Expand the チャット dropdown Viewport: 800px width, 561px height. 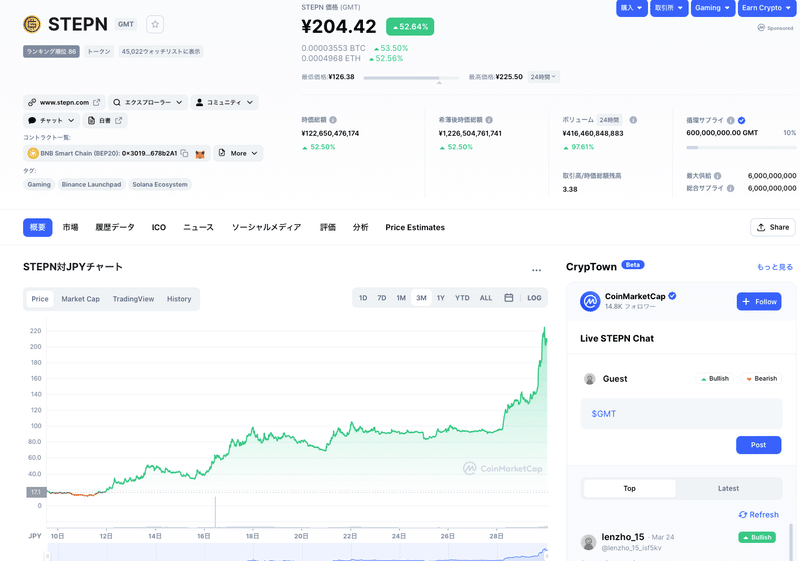[x=52, y=120]
